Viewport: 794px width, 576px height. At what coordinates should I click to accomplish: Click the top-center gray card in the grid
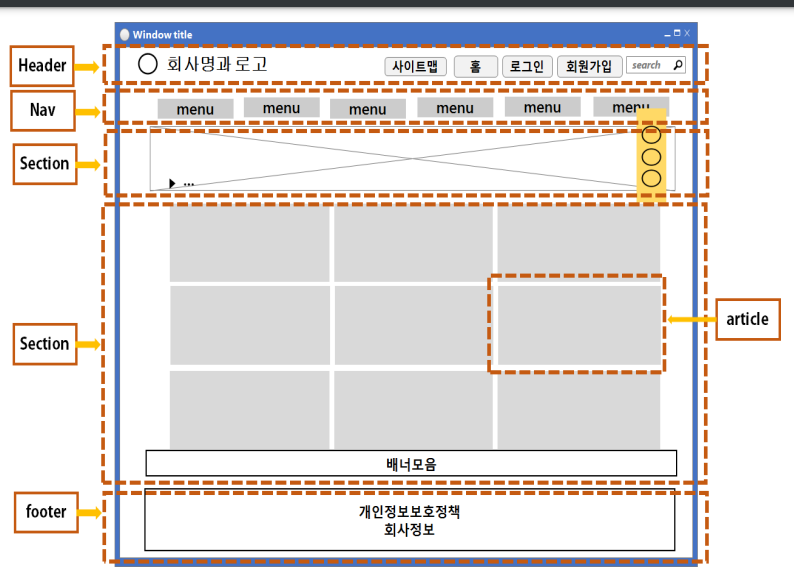413,243
